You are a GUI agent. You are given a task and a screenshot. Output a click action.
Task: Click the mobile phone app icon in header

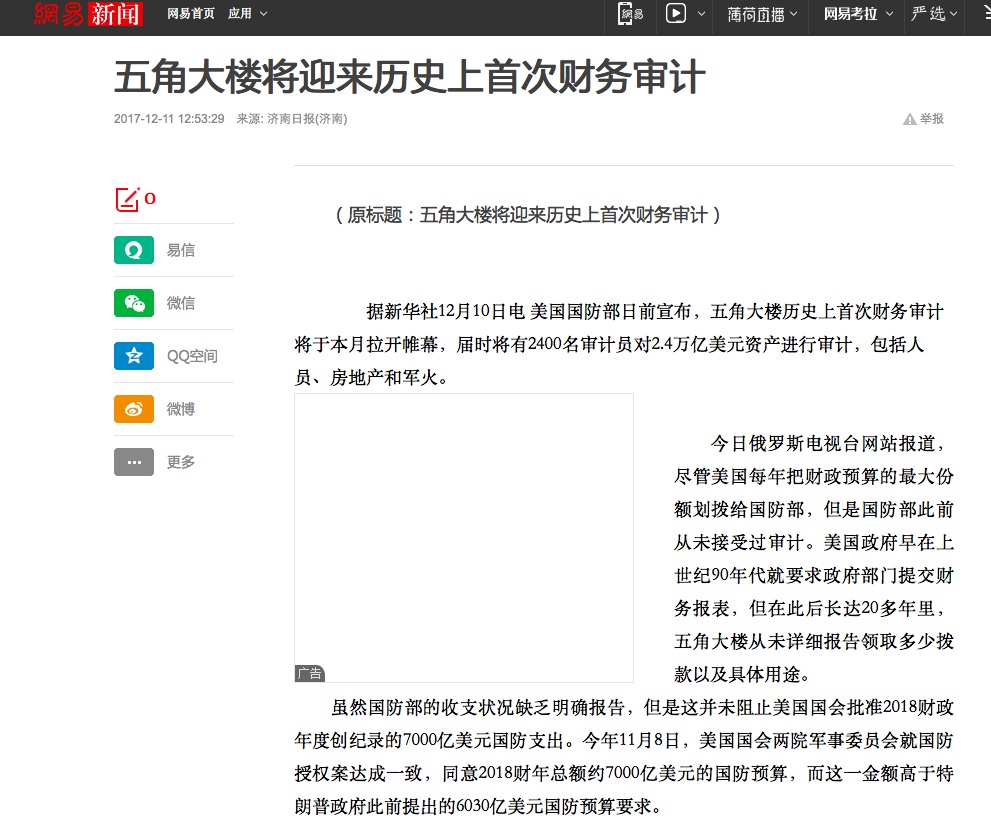[x=630, y=14]
